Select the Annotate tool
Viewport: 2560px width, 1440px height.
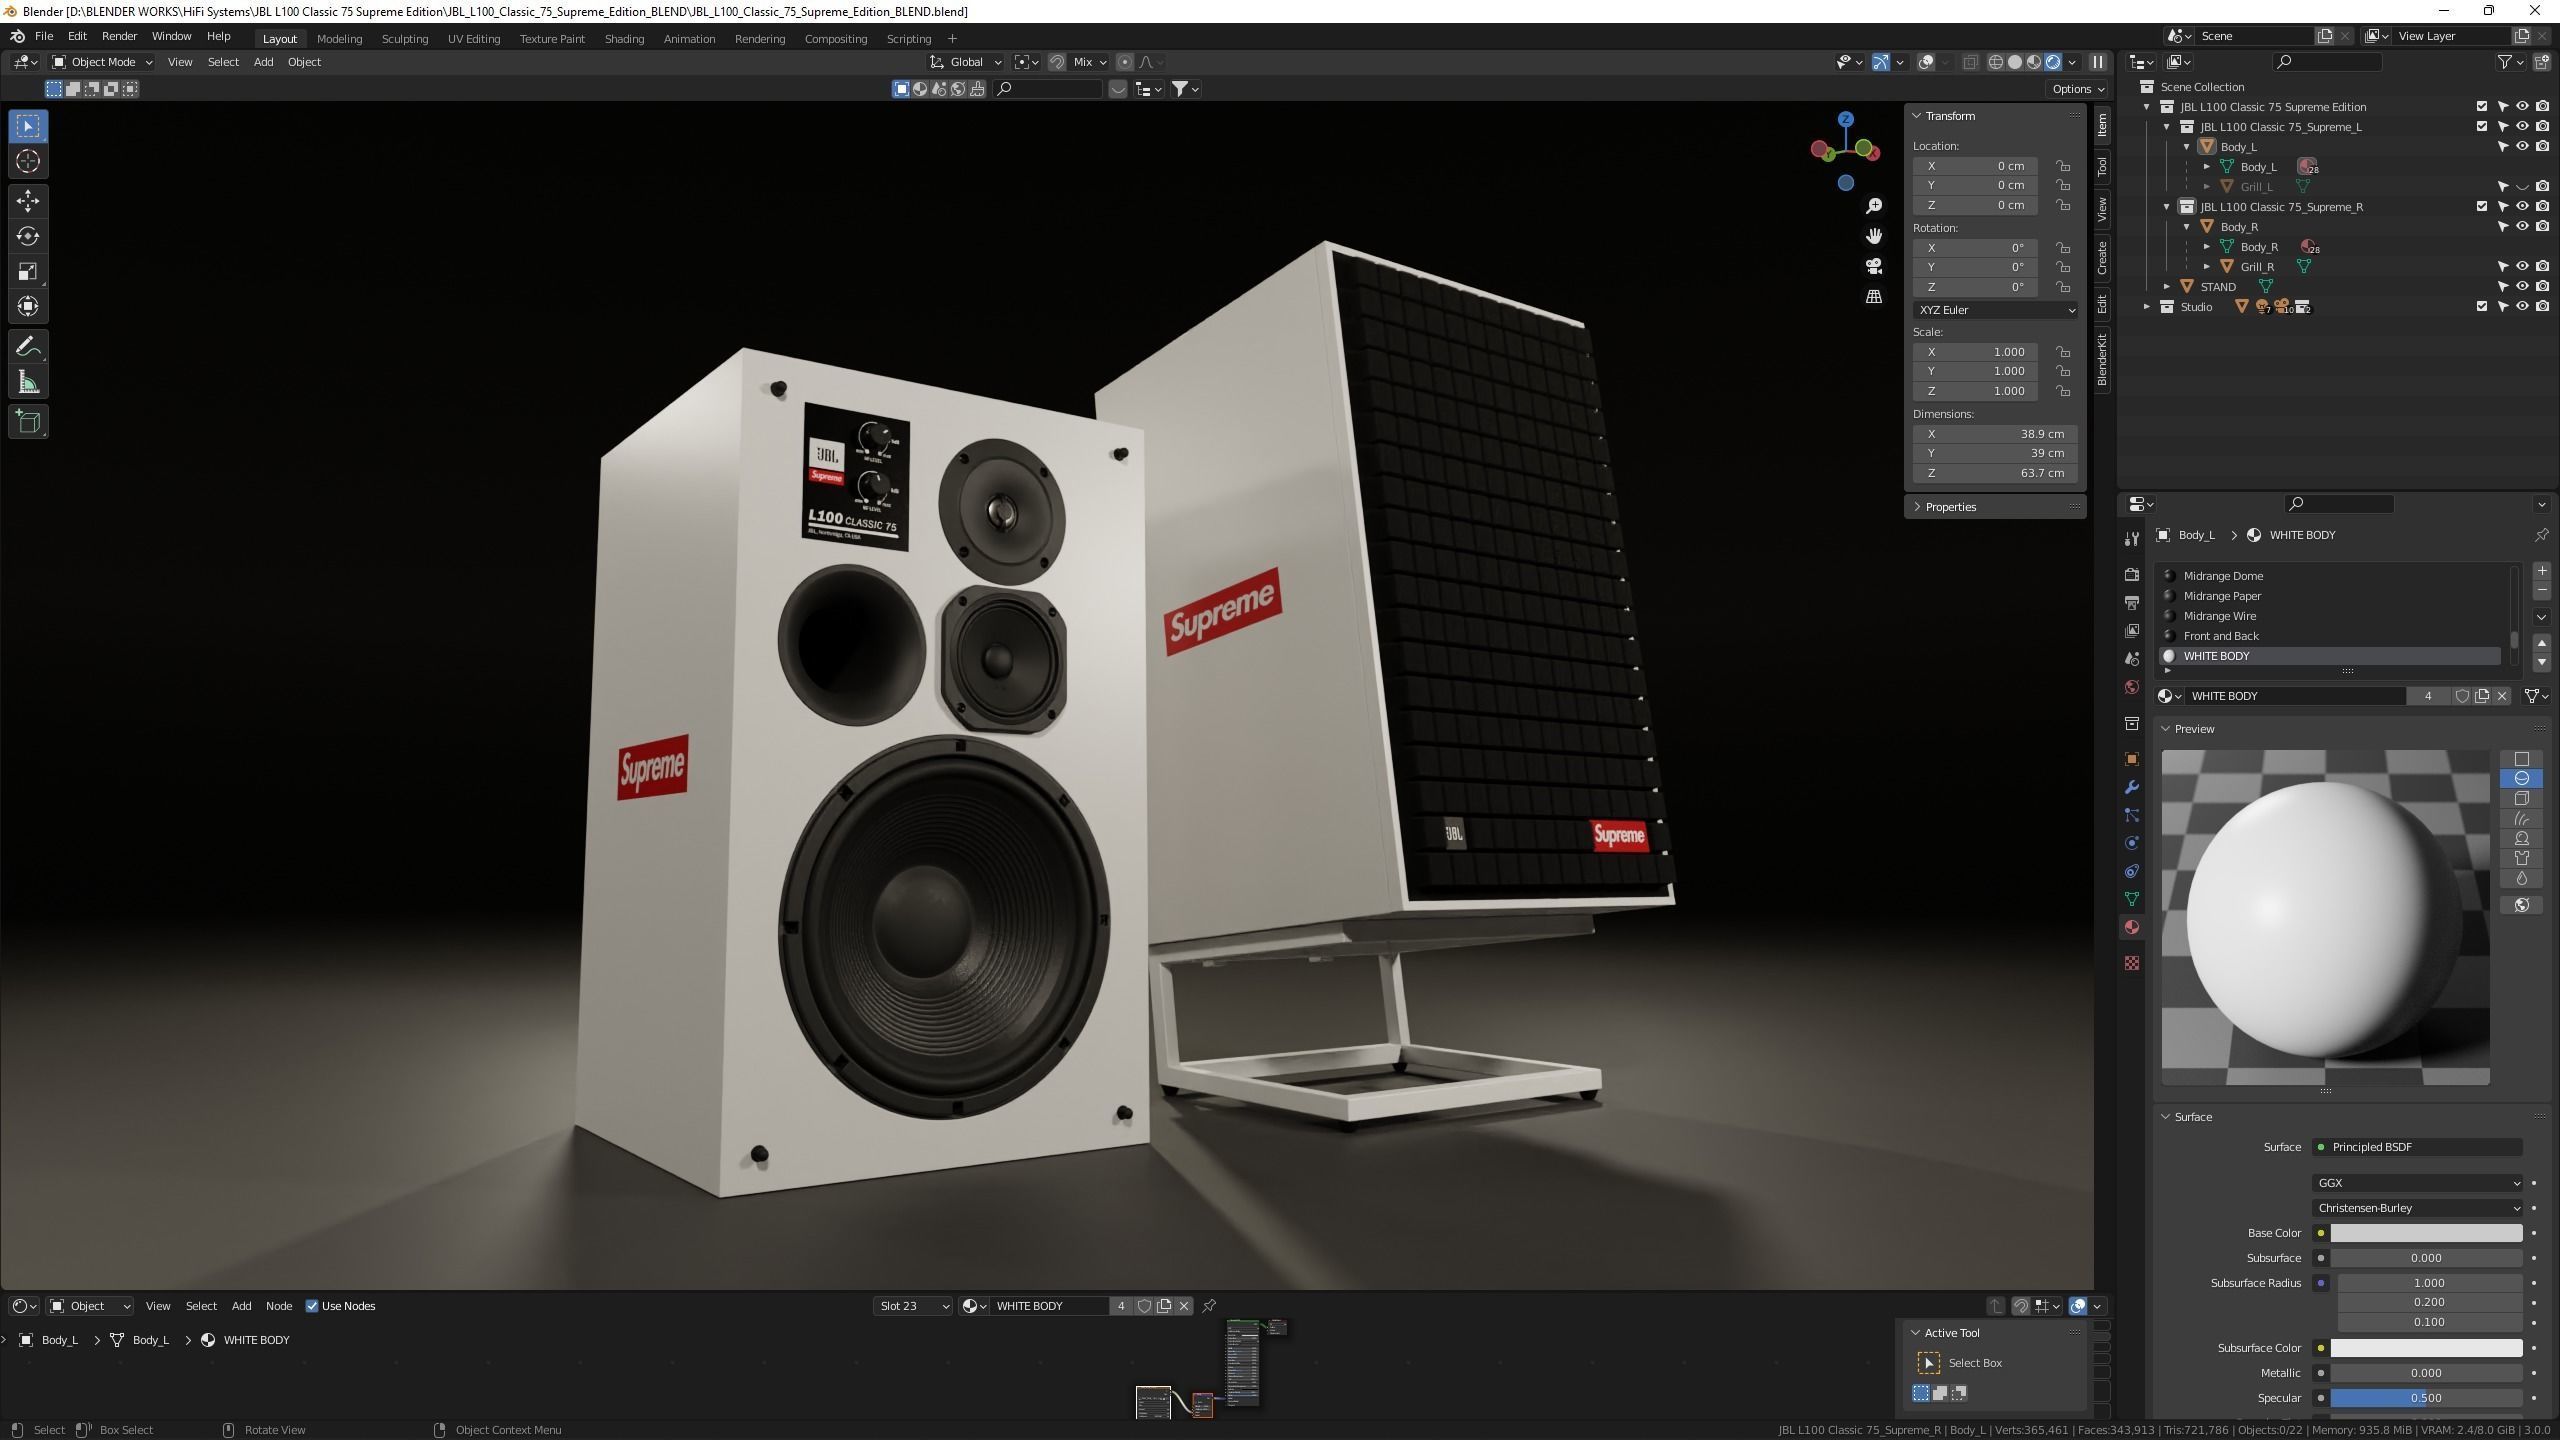pos(28,347)
